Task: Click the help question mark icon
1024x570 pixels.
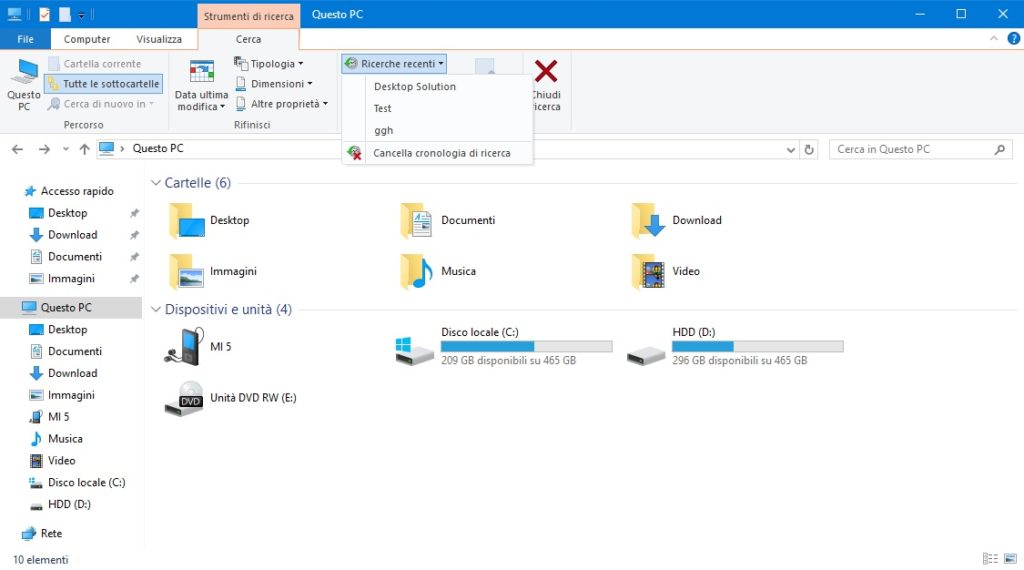Action: (1013, 39)
